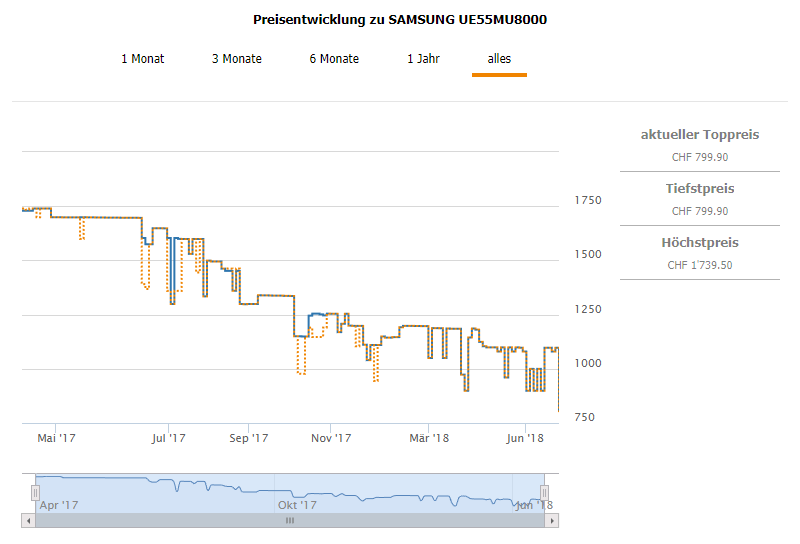Viewport: 800px width, 544px height.
Task: Click the 1750 y-axis label
Action: coord(588,201)
